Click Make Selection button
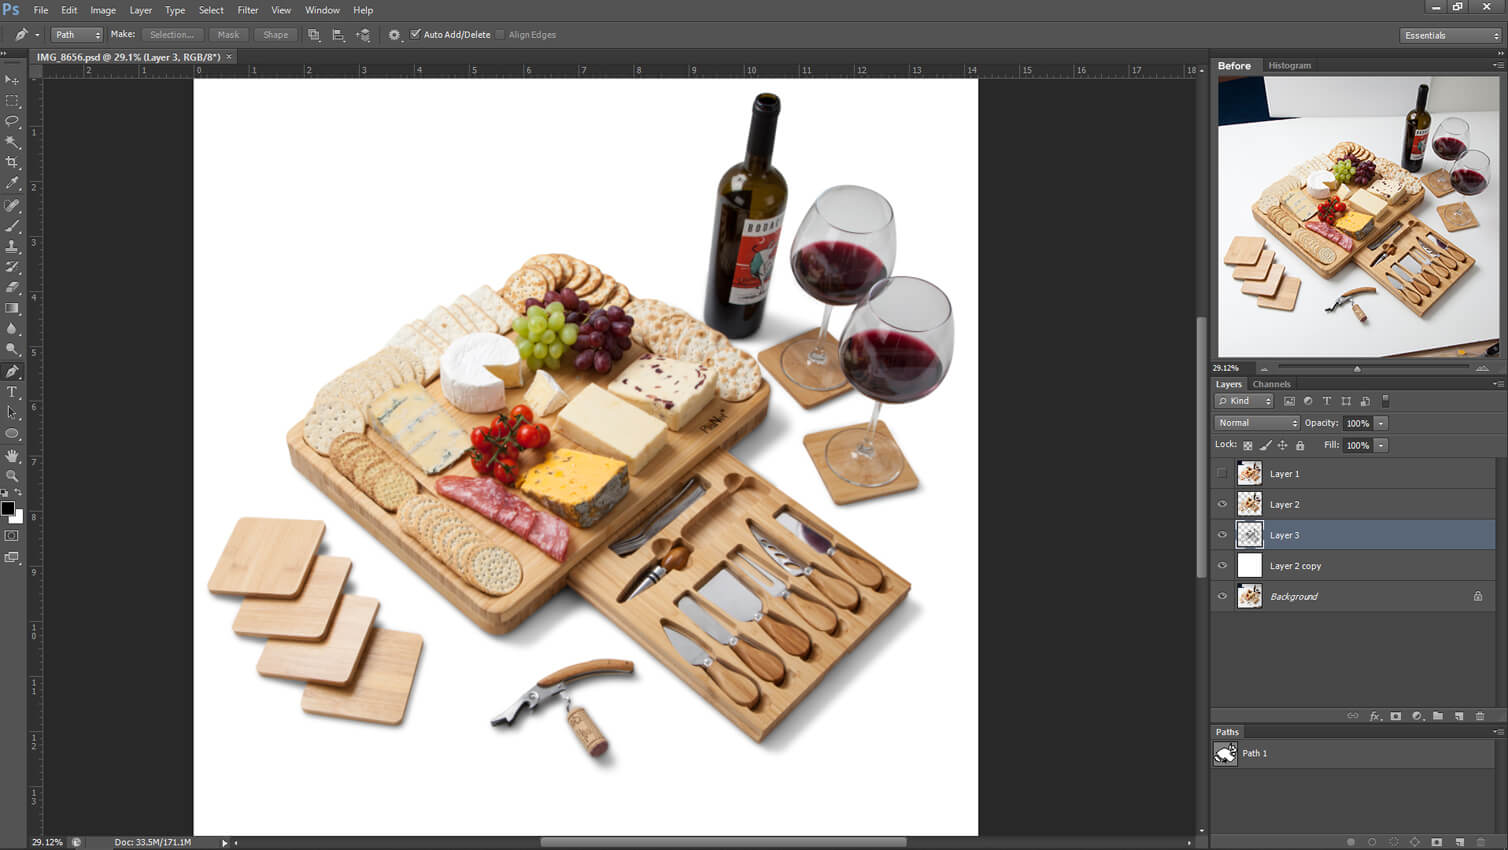This screenshot has width=1508, height=850. [172, 35]
